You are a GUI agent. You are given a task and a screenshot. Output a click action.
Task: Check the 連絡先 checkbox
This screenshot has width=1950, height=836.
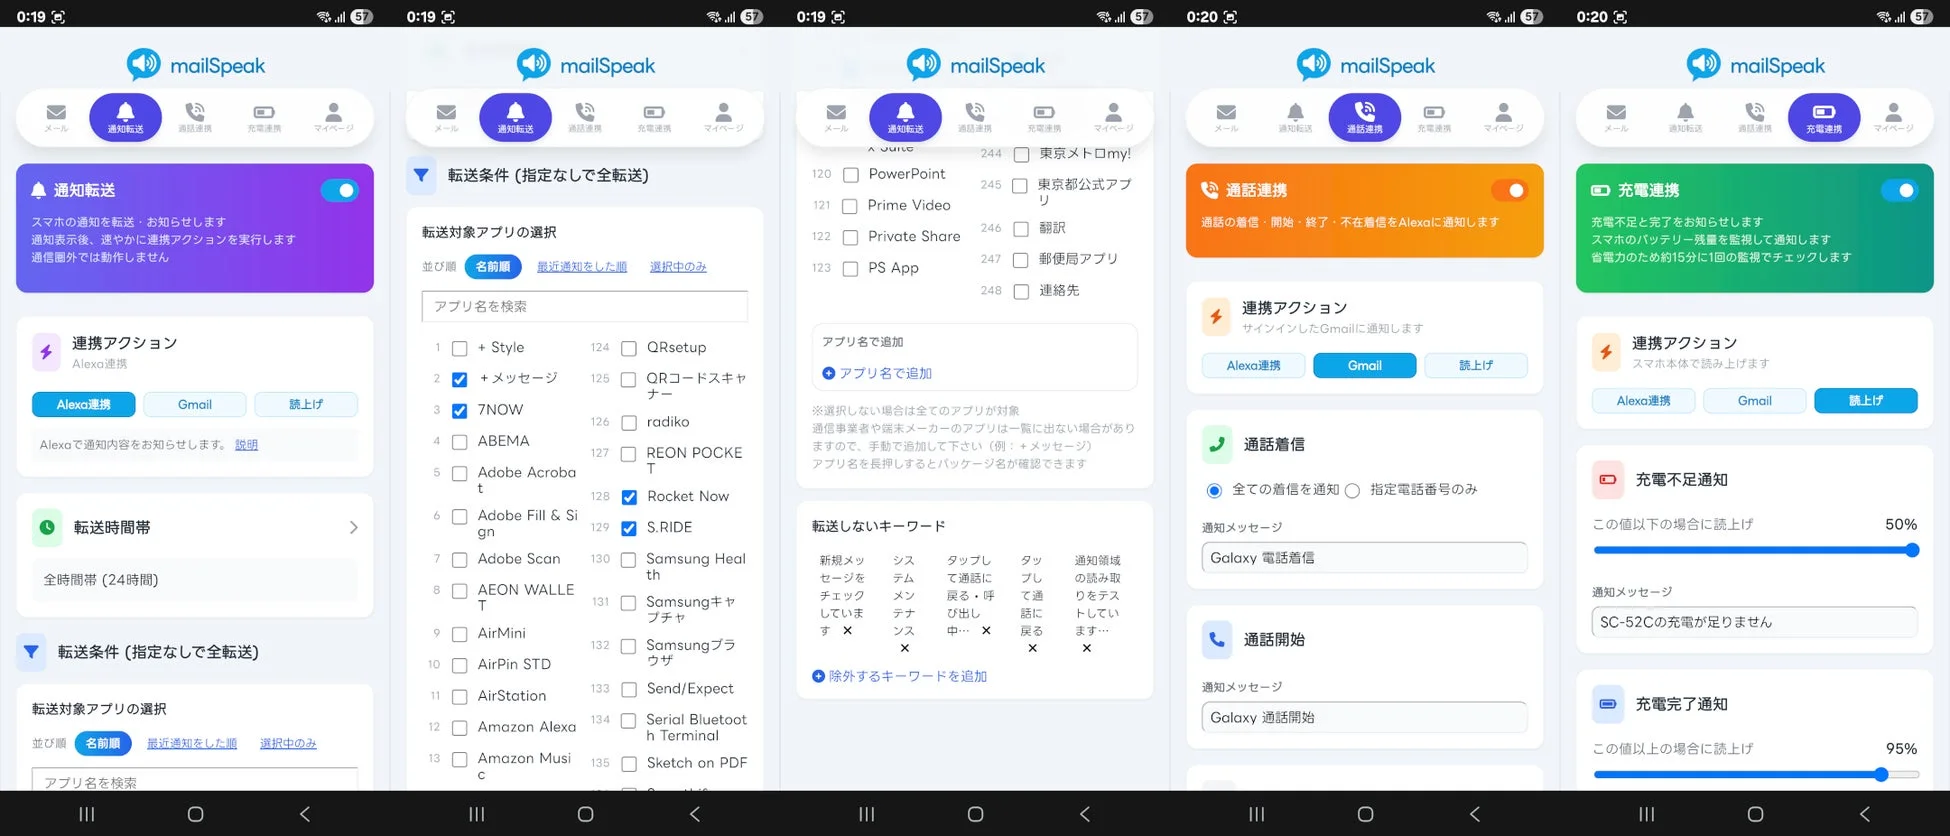tap(1021, 292)
